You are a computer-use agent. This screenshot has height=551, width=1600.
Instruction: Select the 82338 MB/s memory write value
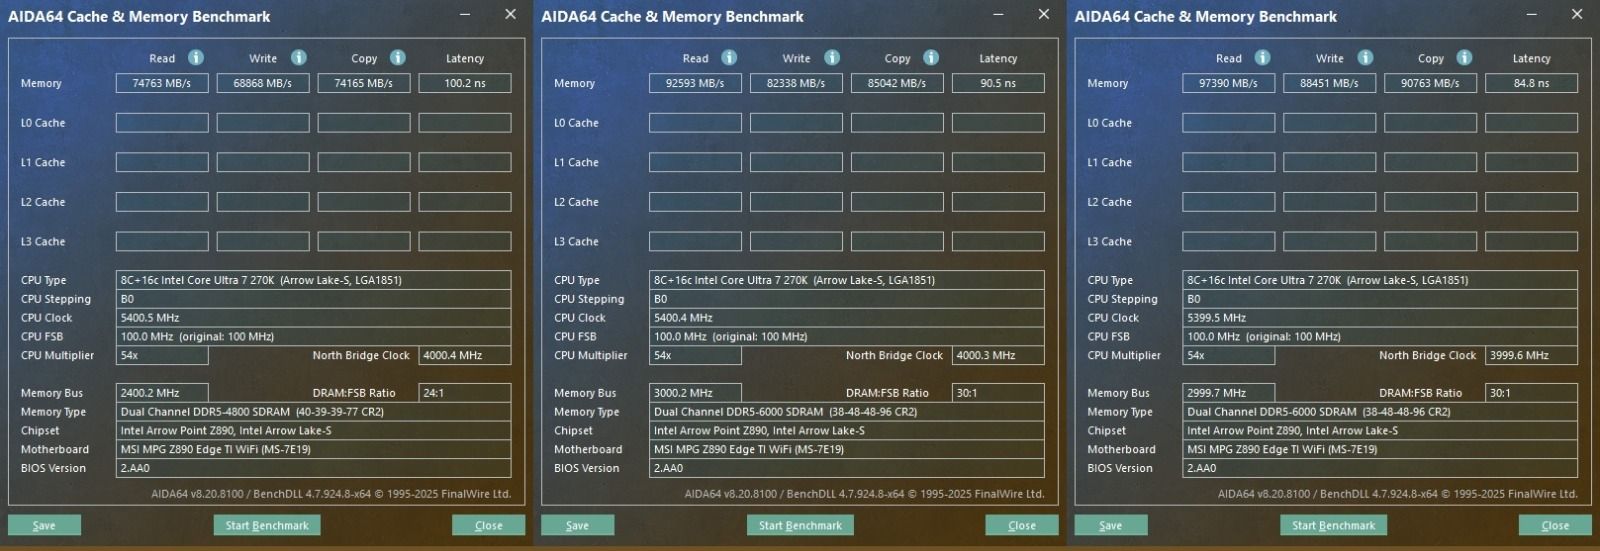click(796, 83)
